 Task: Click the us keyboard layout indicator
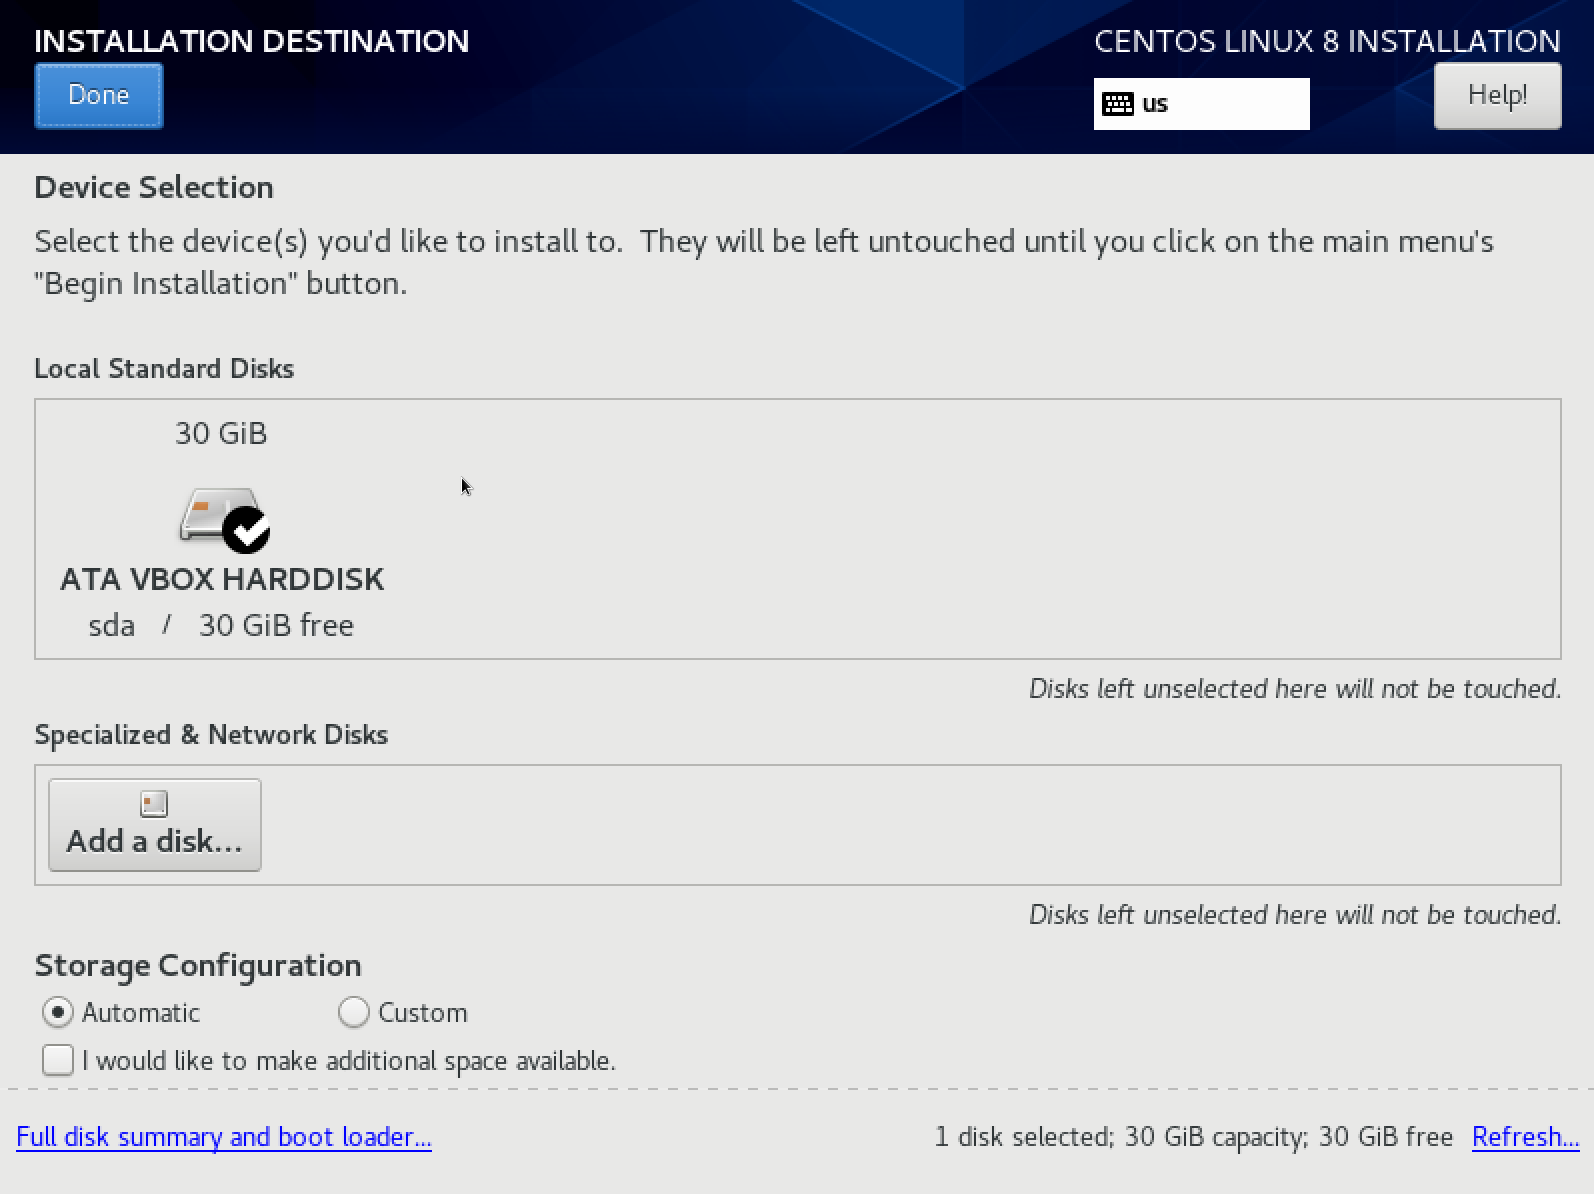[x=1201, y=104]
